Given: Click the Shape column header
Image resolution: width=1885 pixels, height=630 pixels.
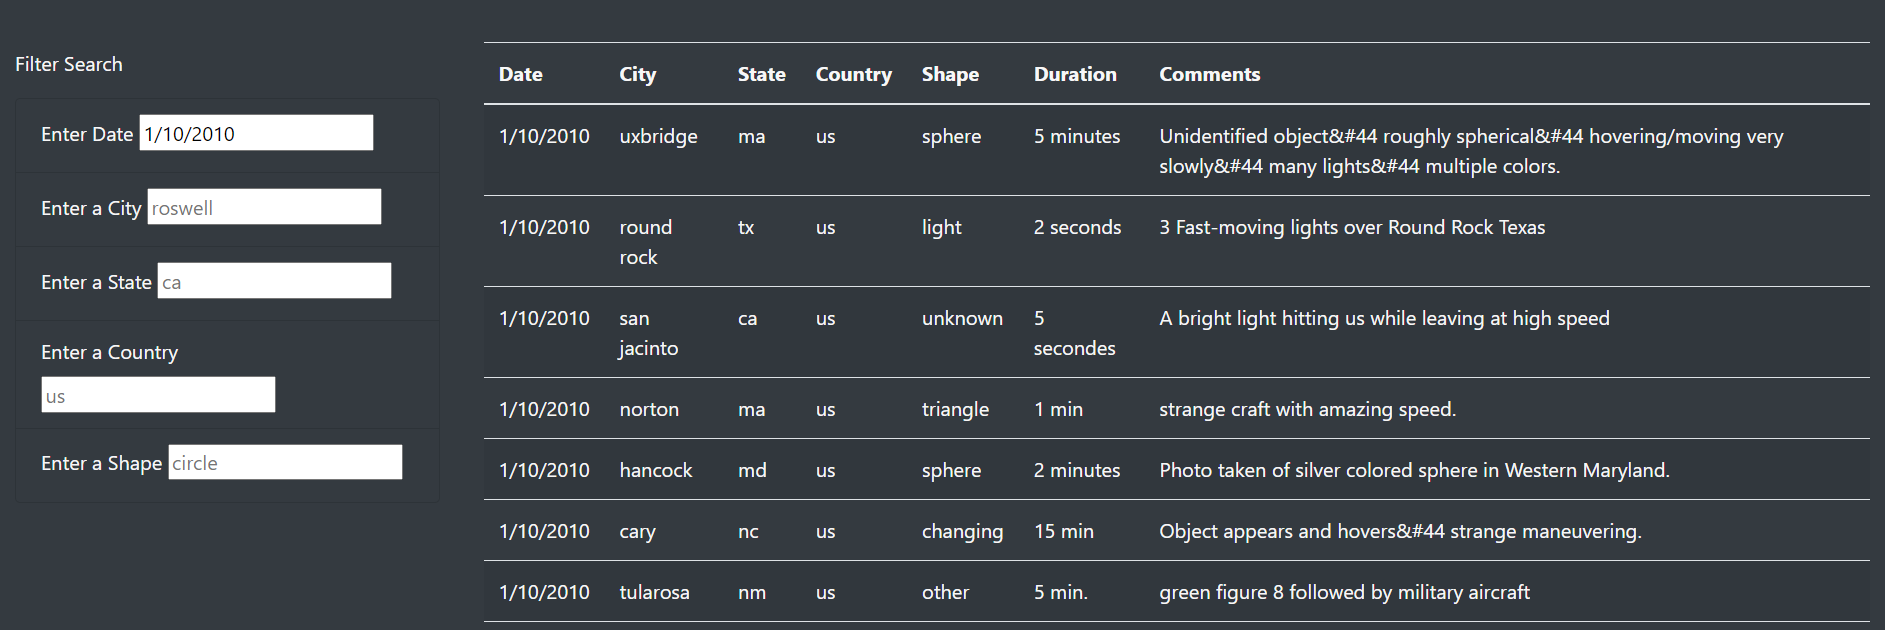Looking at the screenshot, I should (950, 74).
